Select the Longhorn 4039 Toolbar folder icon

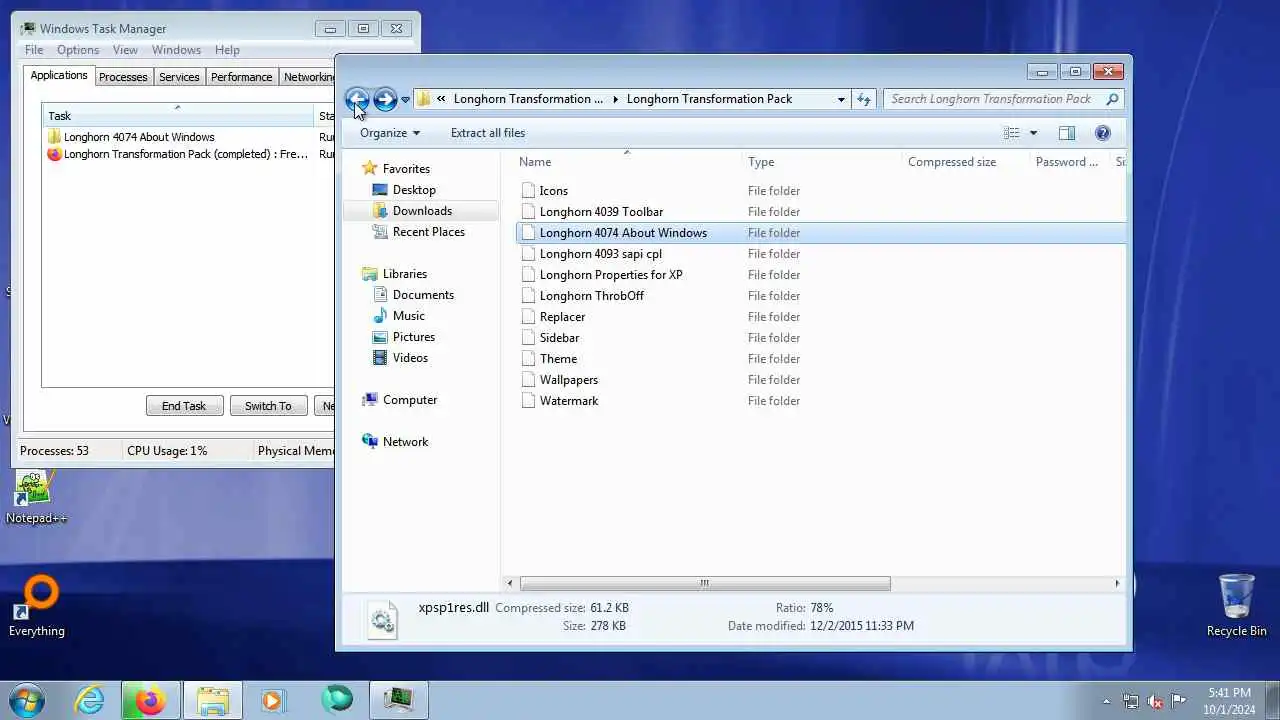coord(529,212)
